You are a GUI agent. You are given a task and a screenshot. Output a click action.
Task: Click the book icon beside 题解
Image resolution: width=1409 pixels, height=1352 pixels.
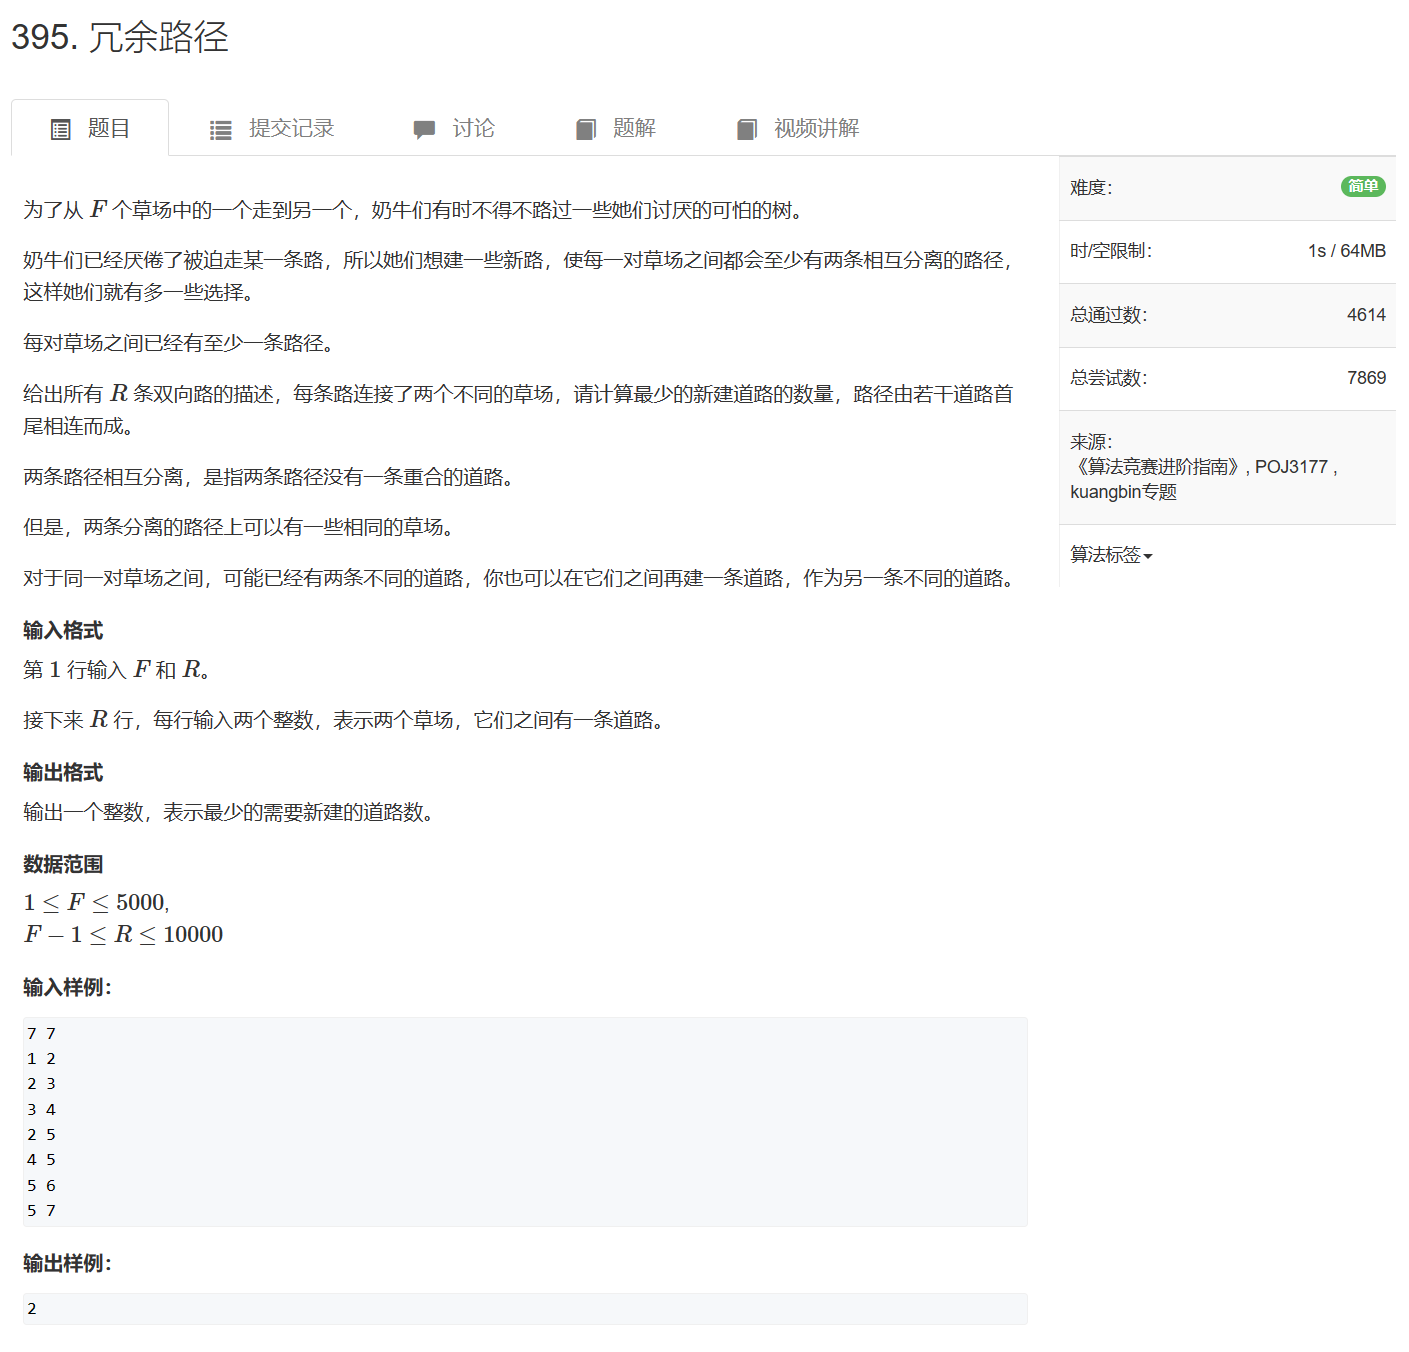coord(586,129)
